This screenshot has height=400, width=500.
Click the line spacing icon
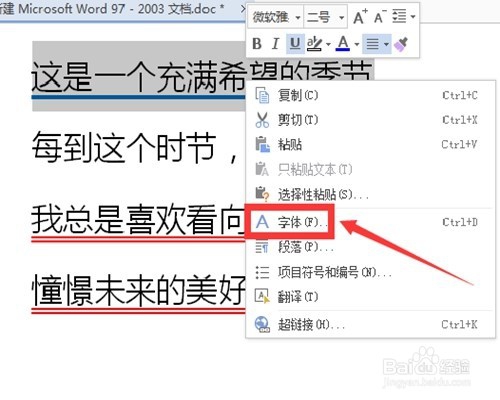tap(399, 16)
